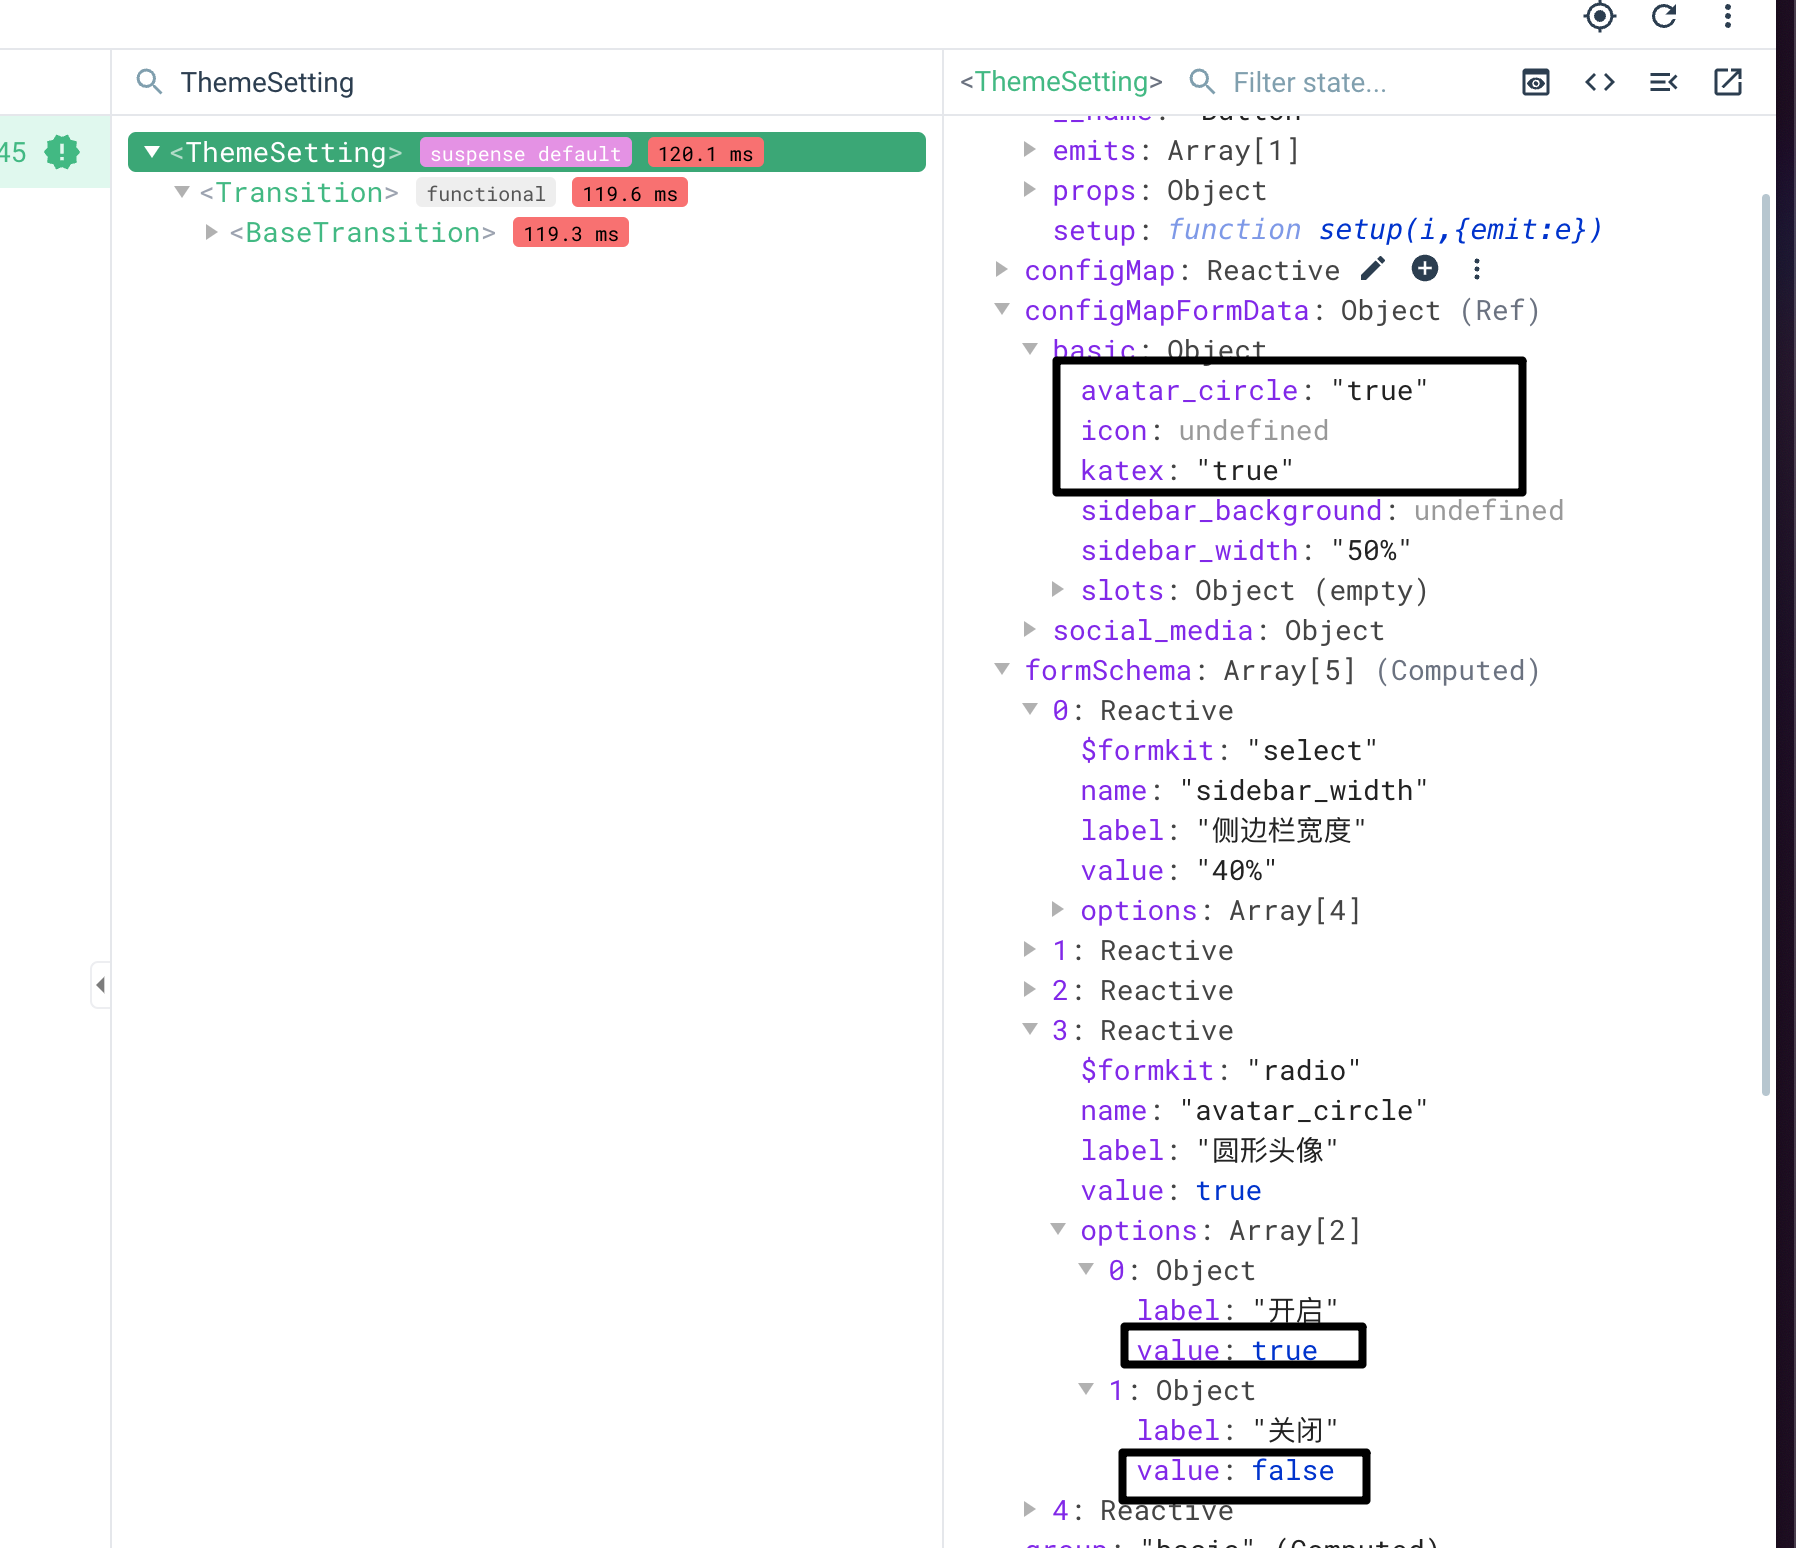Click the pencil edit icon beside configMap
This screenshot has width=1796, height=1548.
pos(1373,268)
